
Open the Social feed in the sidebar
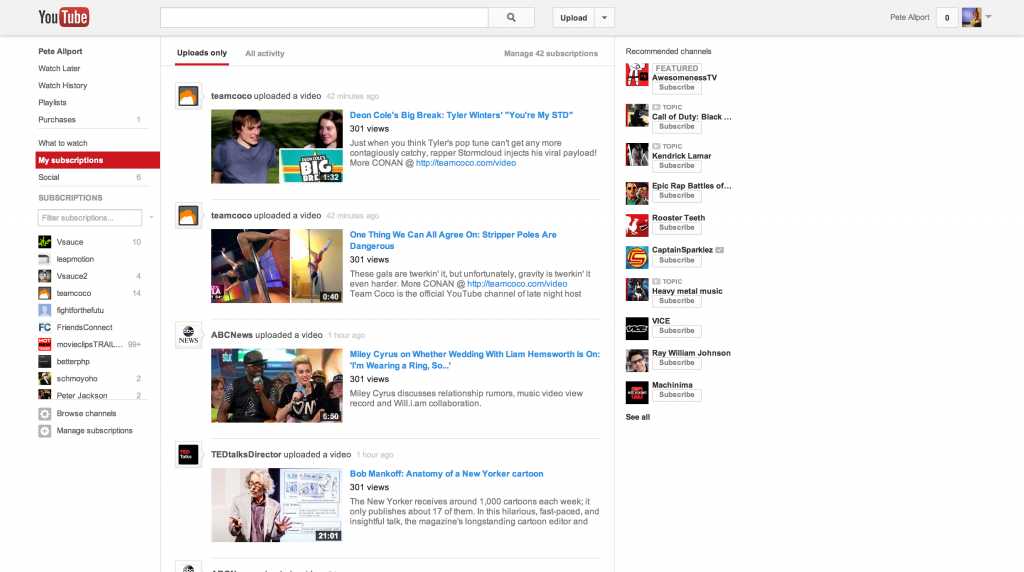(x=48, y=177)
